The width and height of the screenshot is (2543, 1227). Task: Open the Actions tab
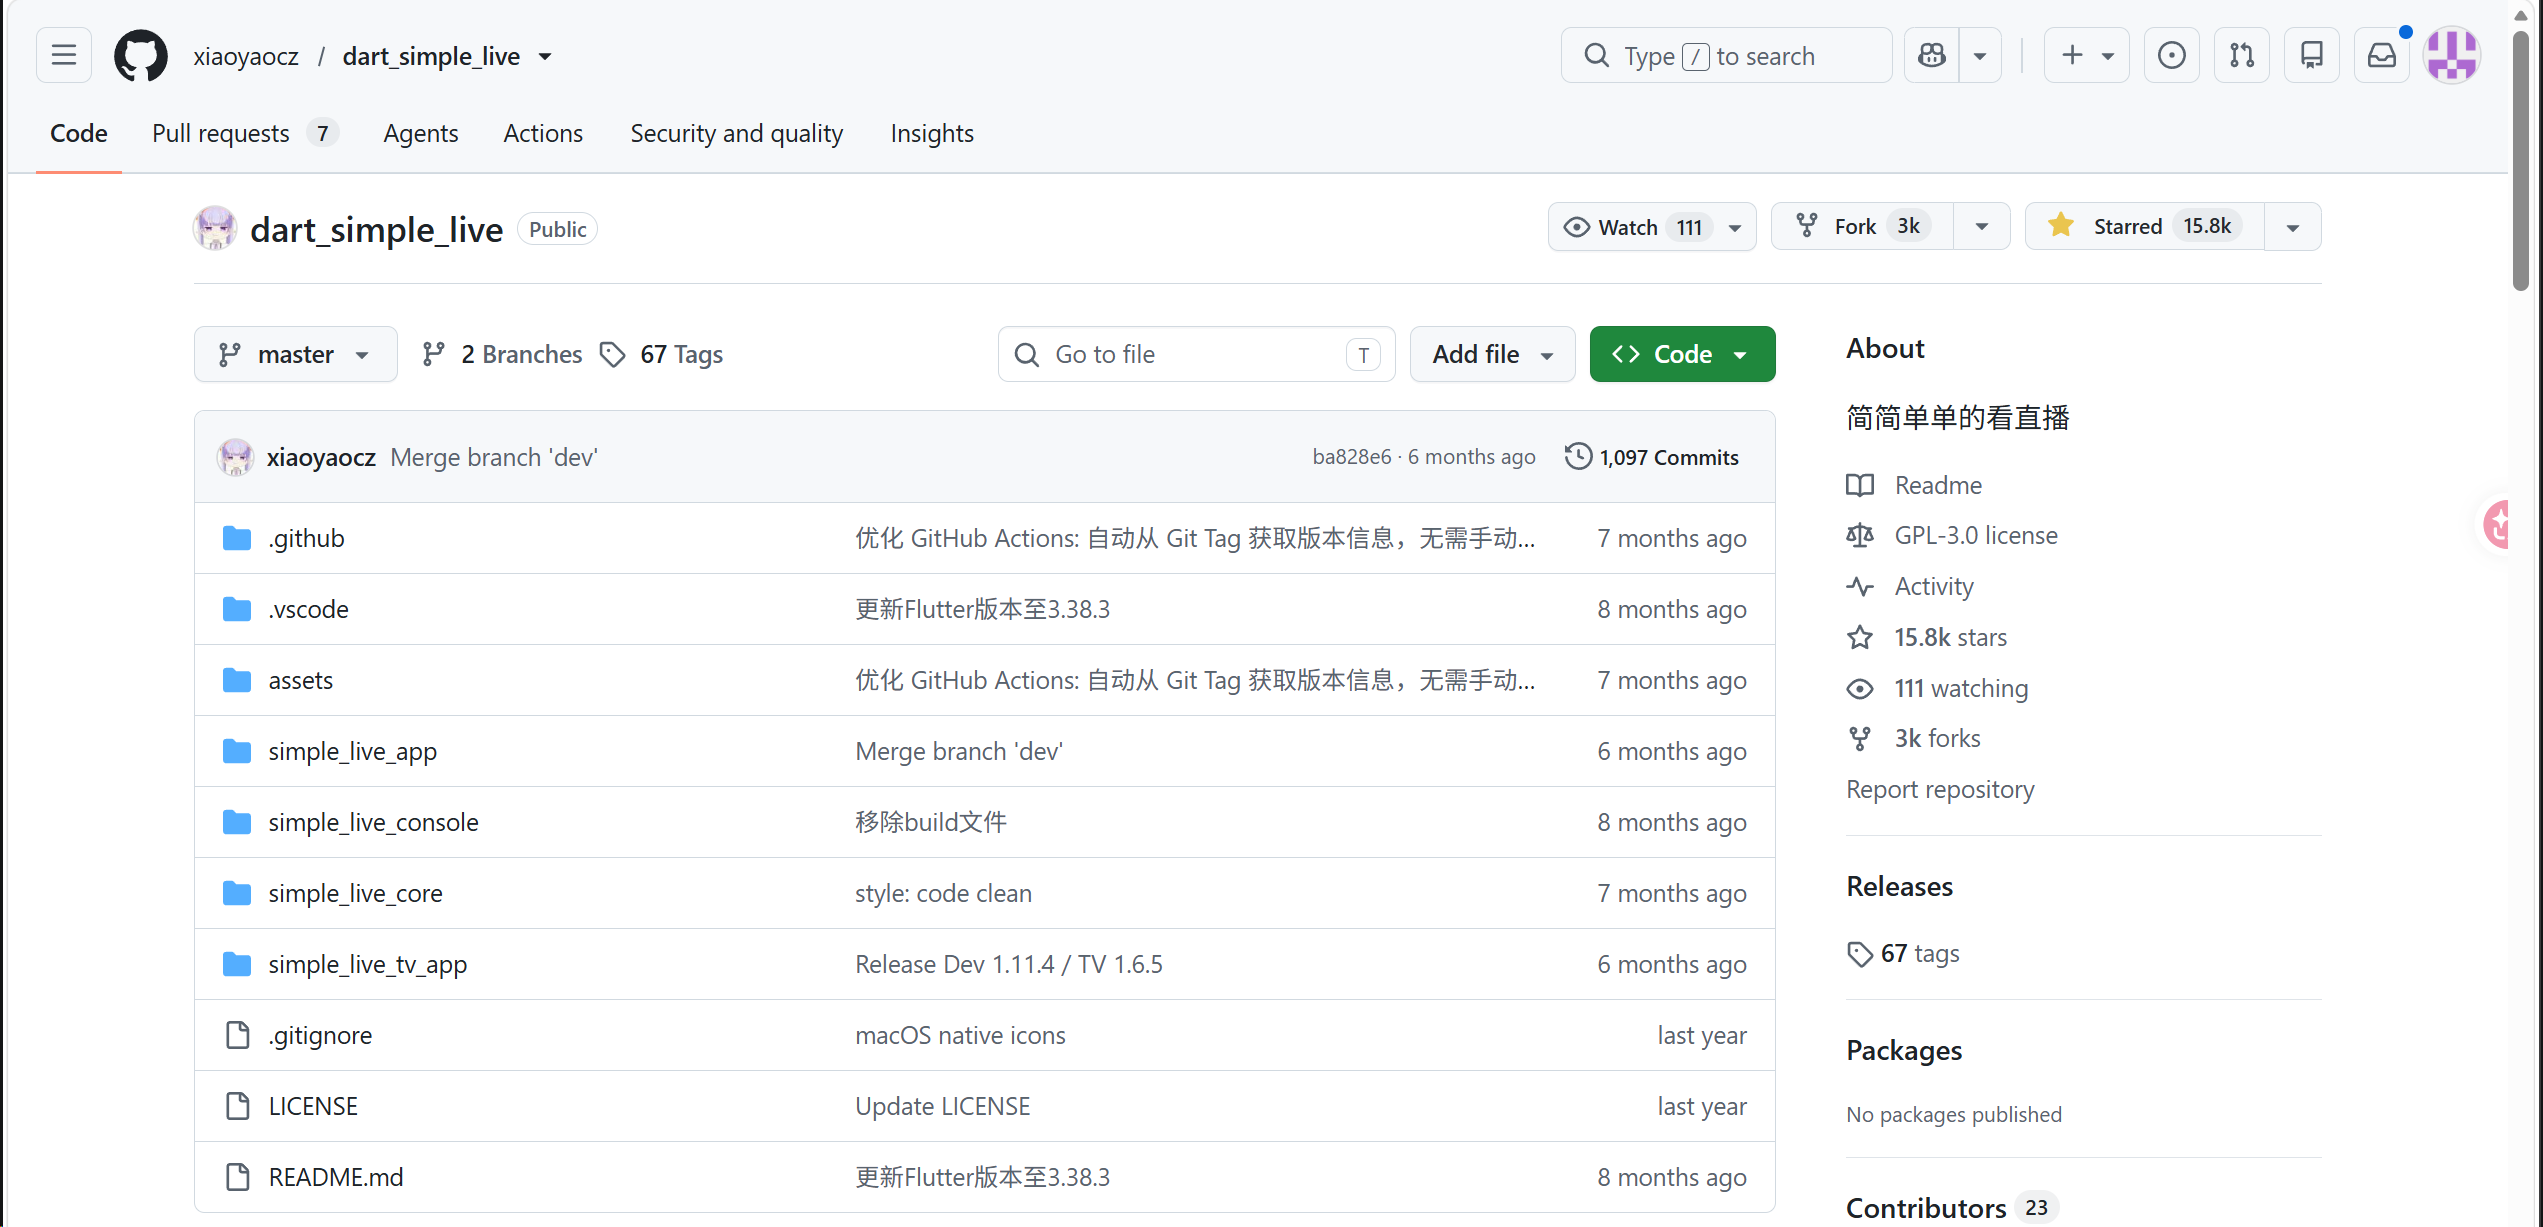[543, 133]
